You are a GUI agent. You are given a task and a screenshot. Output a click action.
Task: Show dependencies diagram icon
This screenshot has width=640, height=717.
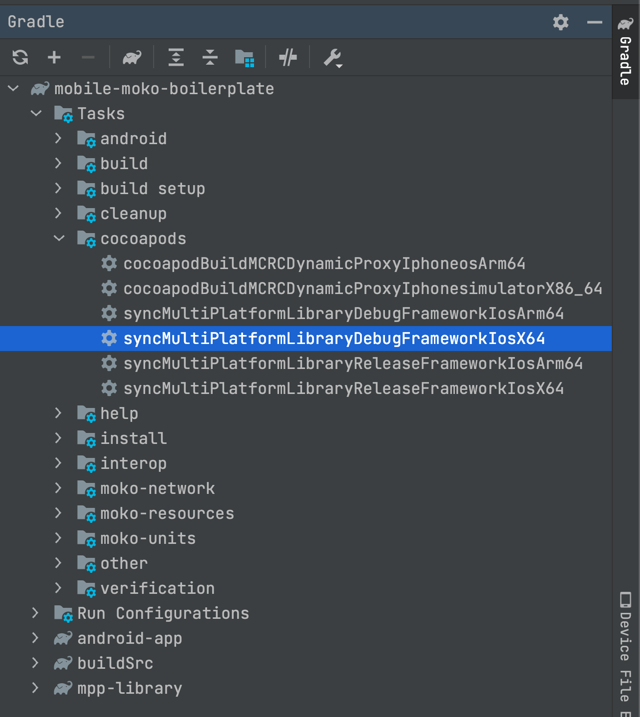(x=245, y=58)
